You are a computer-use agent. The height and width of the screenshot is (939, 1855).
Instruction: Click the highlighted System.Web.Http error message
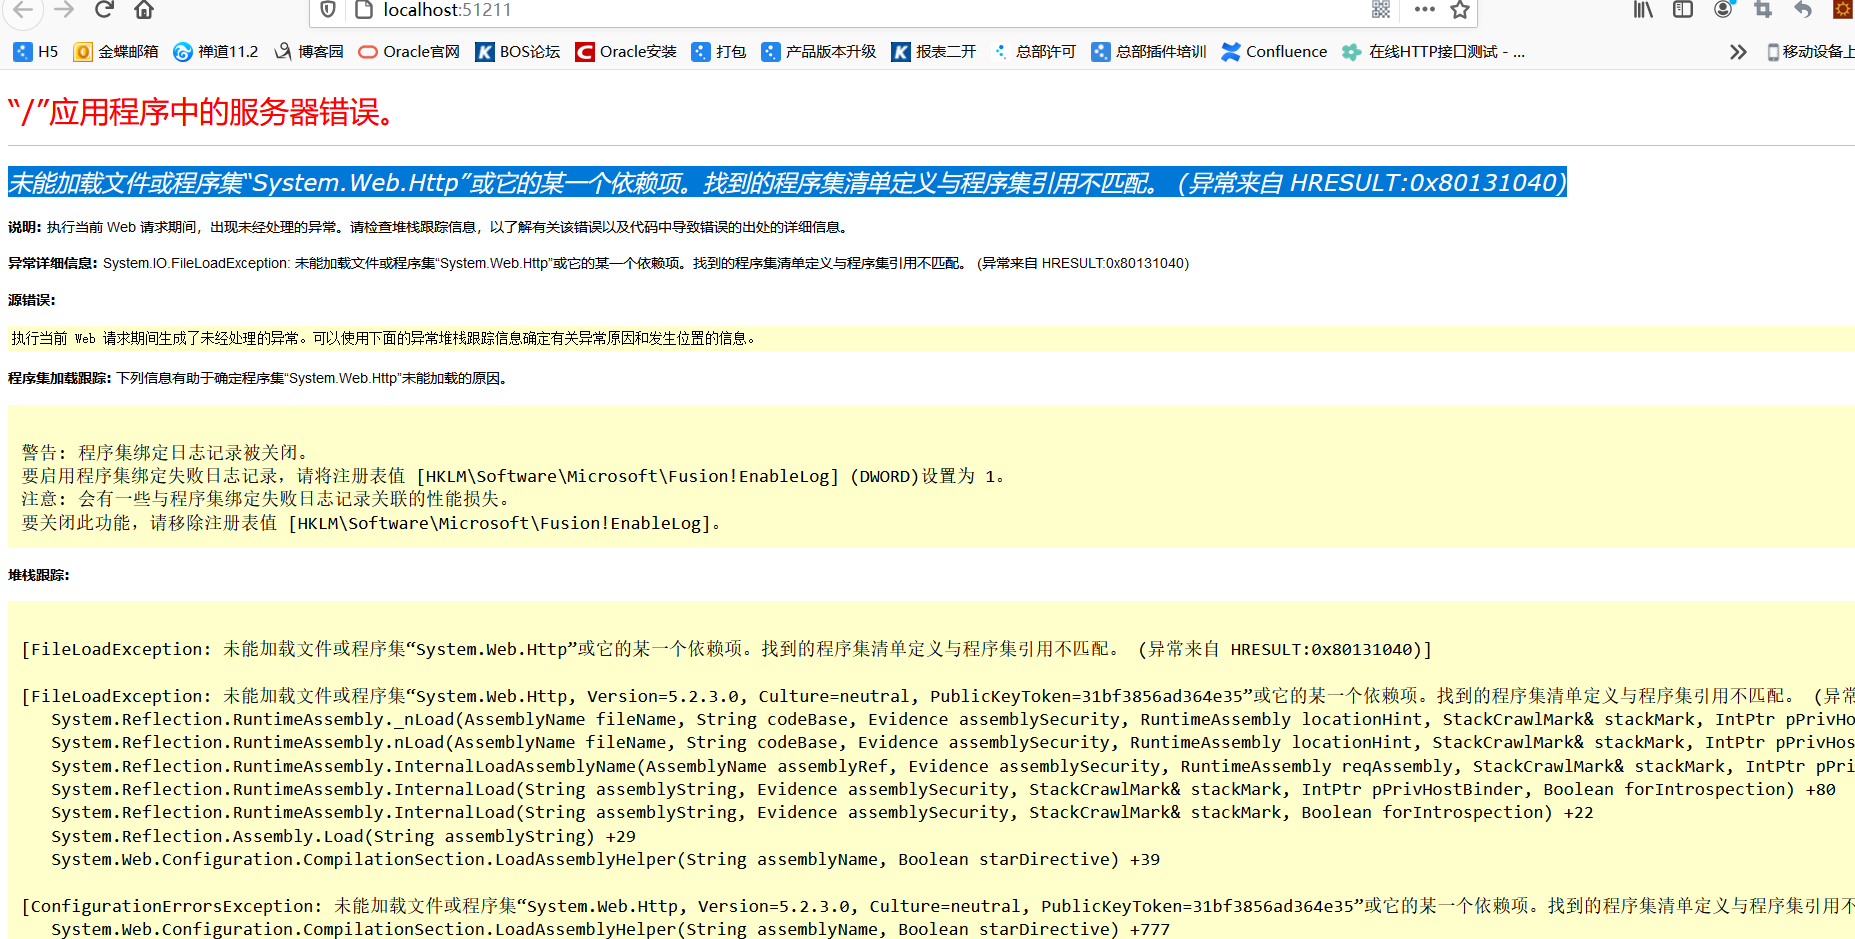(x=787, y=183)
